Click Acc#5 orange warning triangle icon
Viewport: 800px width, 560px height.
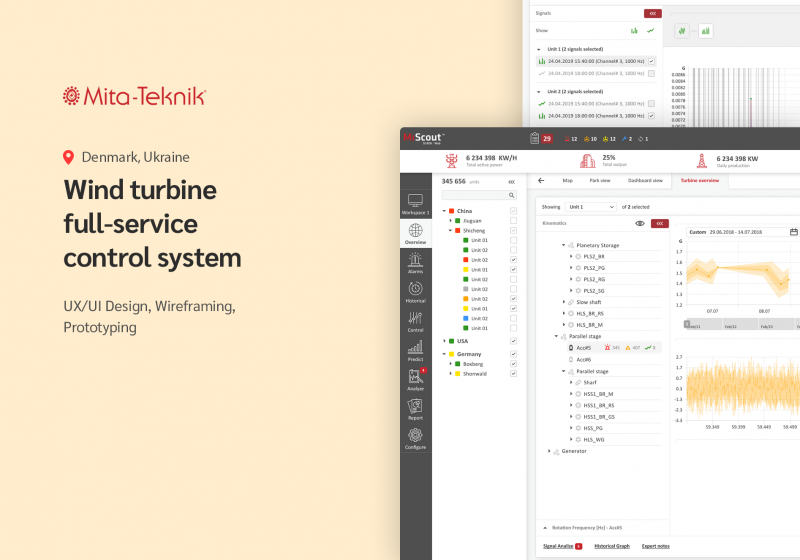pos(628,348)
